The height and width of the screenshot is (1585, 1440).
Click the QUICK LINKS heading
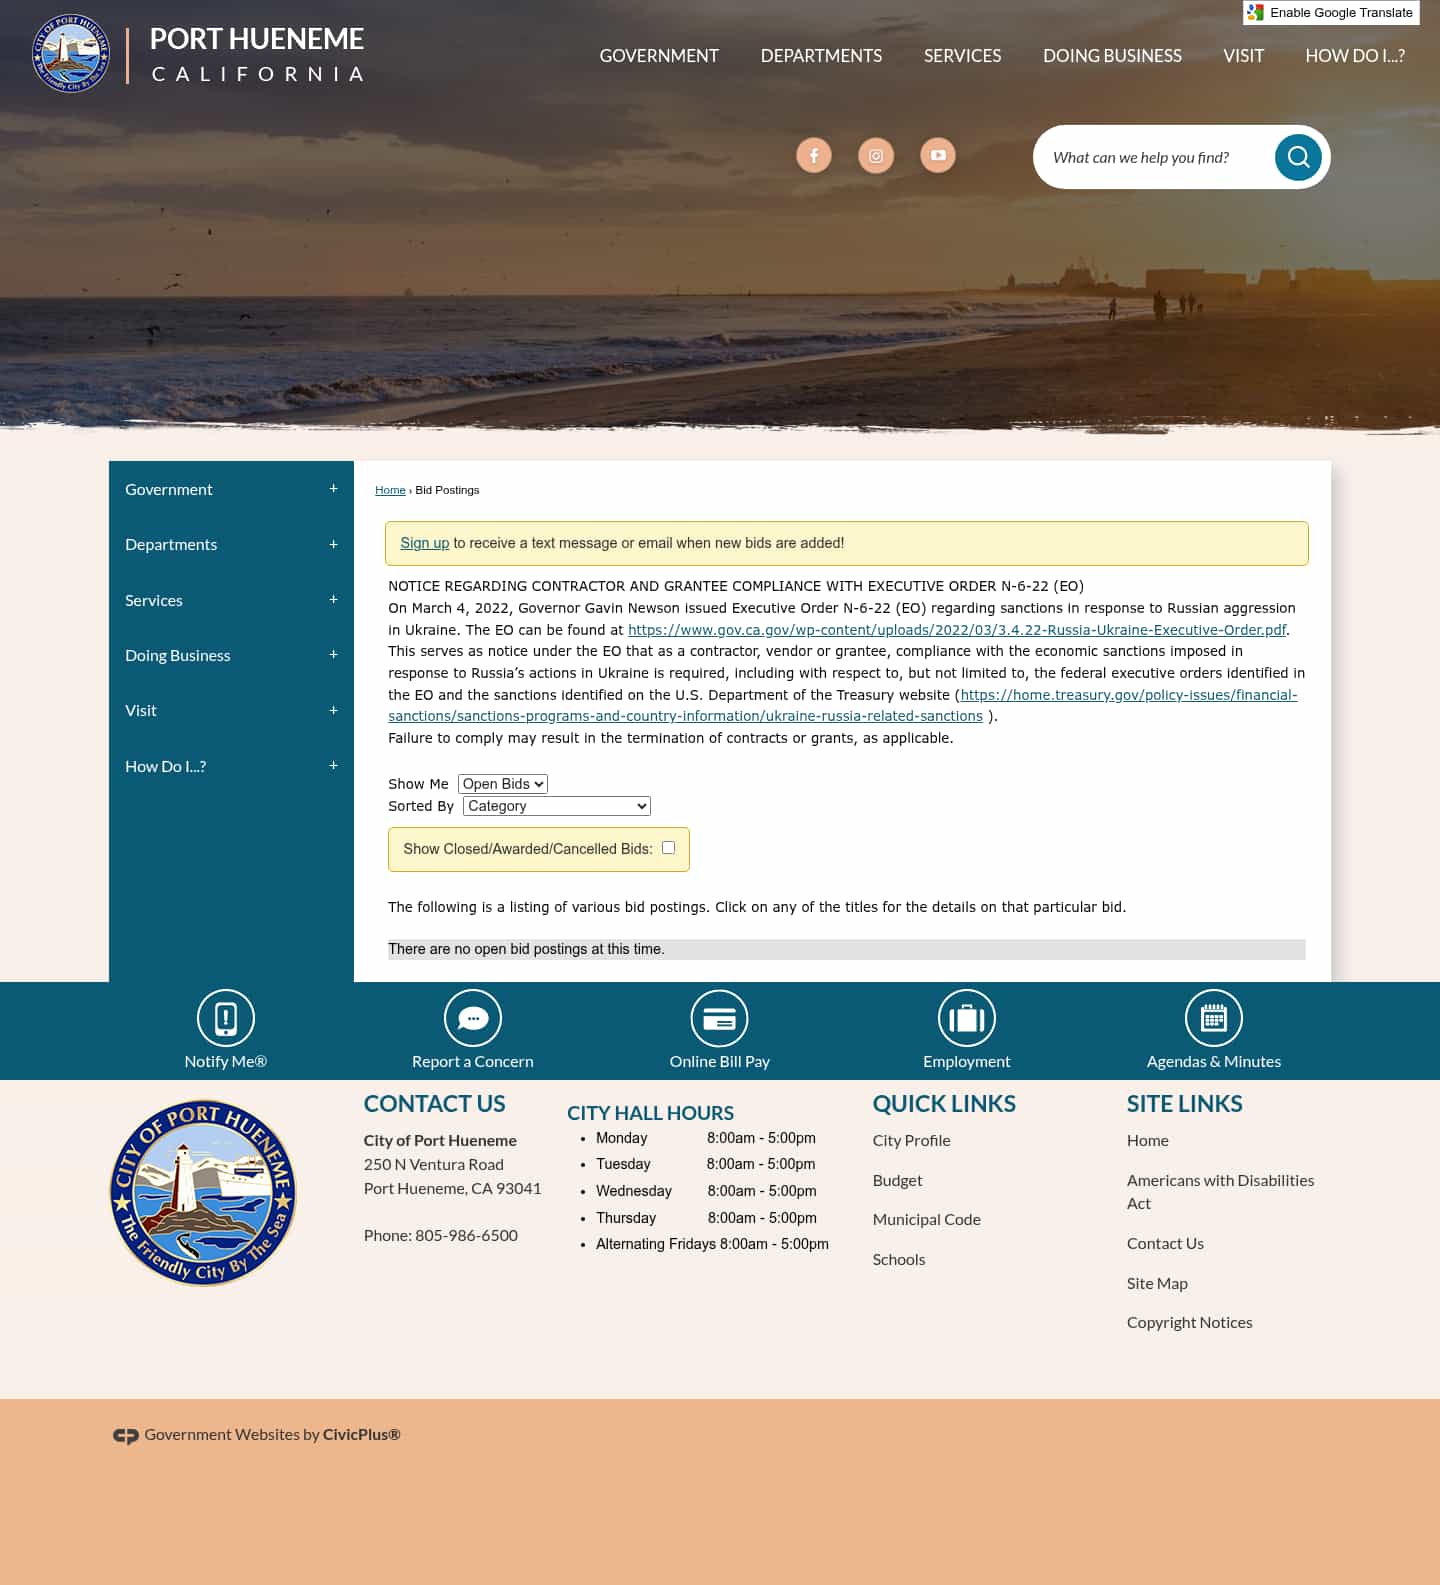944,1104
